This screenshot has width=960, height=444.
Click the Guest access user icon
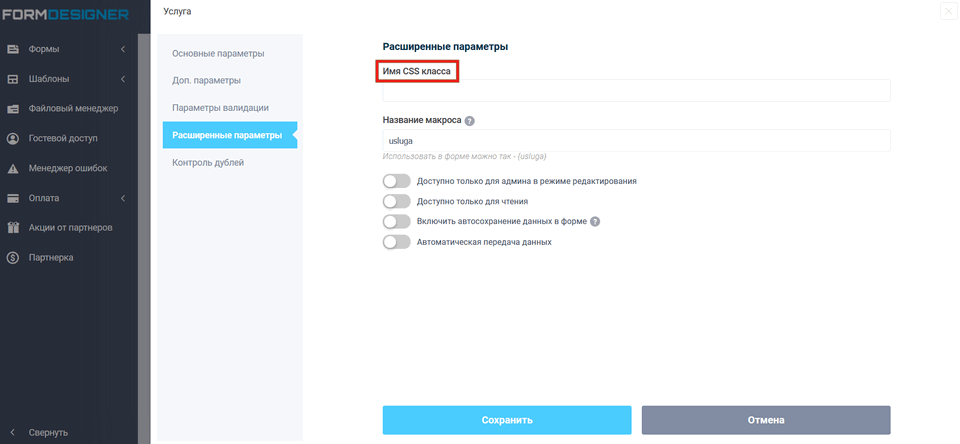13,139
